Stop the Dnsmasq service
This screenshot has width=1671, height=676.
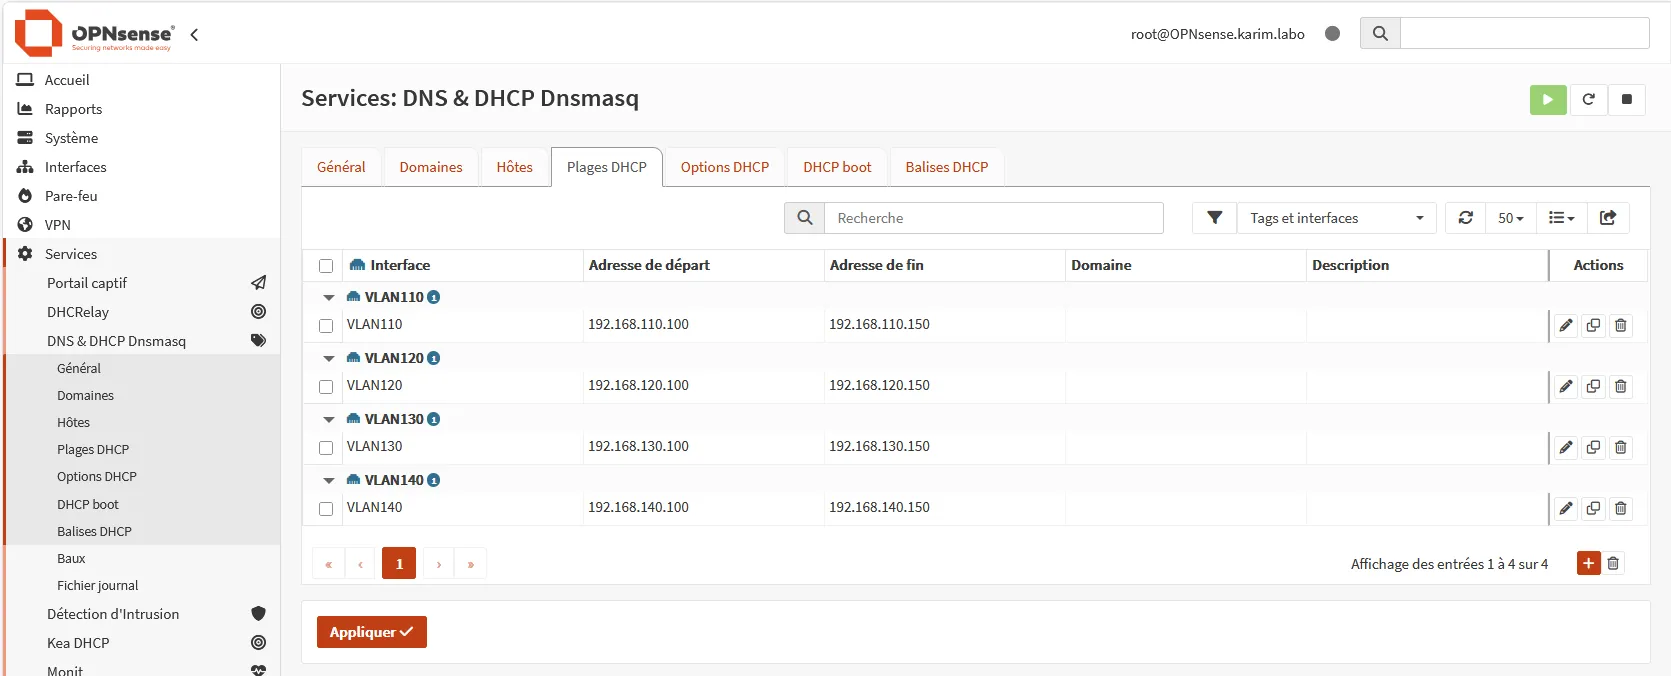click(x=1627, y=99)
